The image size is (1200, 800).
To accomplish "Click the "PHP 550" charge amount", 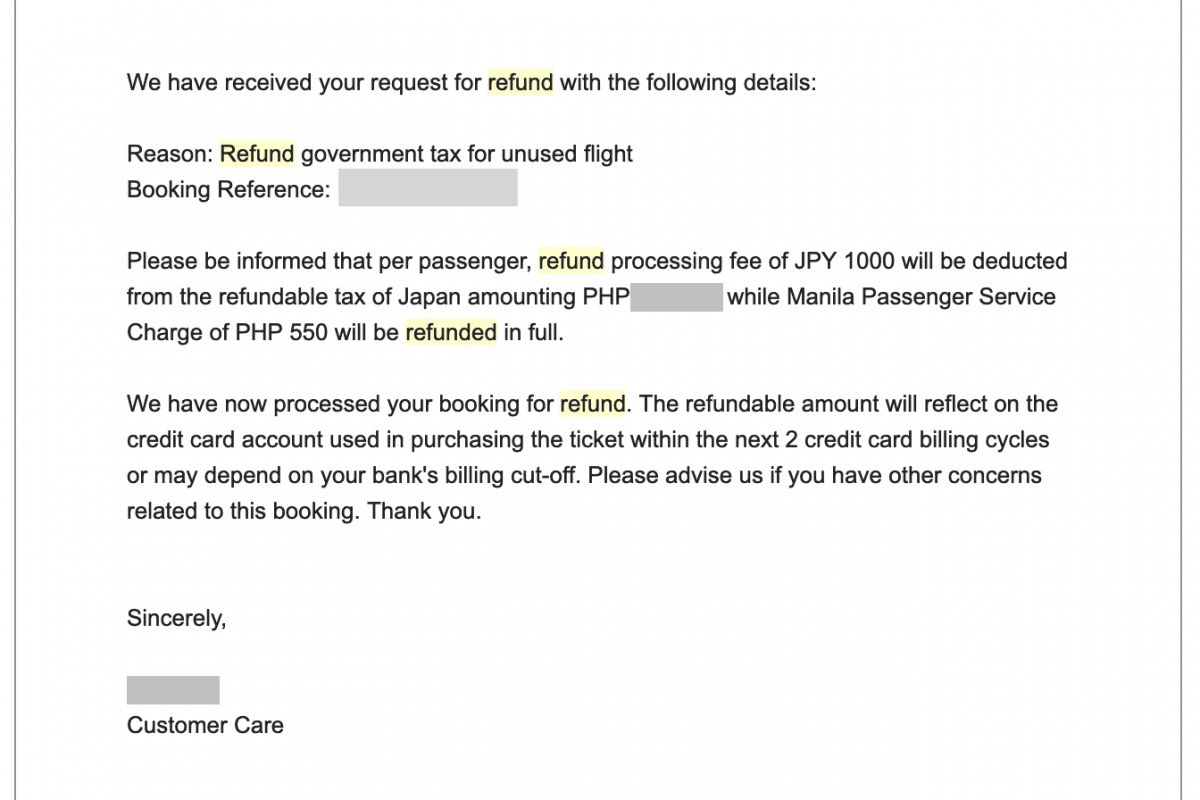I will click(x=281, y=332).
